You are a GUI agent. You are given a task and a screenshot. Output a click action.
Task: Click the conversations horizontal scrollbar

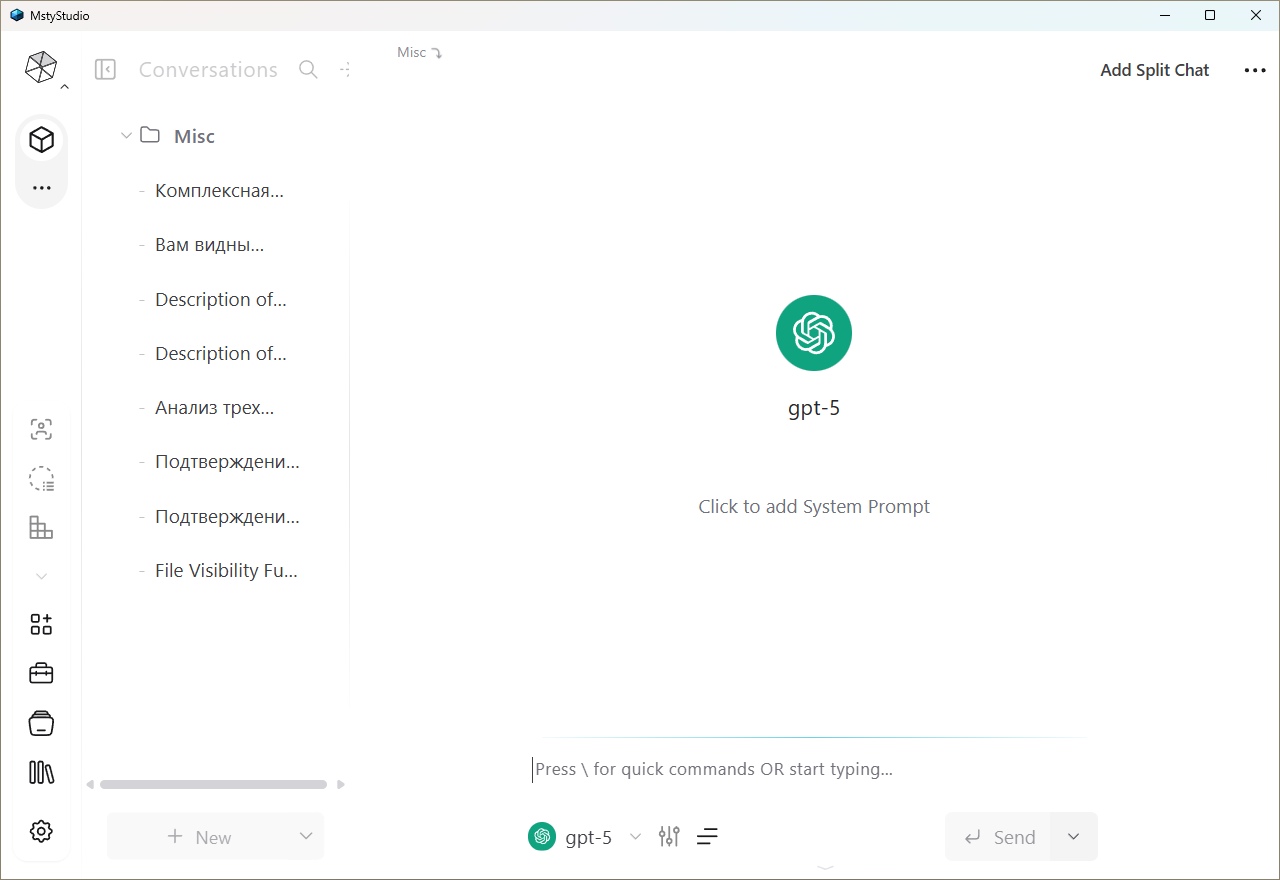point(213,785)
